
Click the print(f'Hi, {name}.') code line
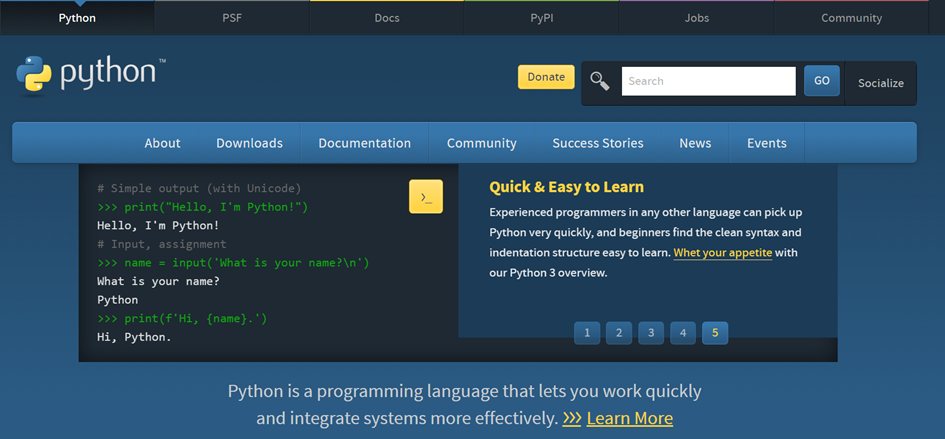182,318
